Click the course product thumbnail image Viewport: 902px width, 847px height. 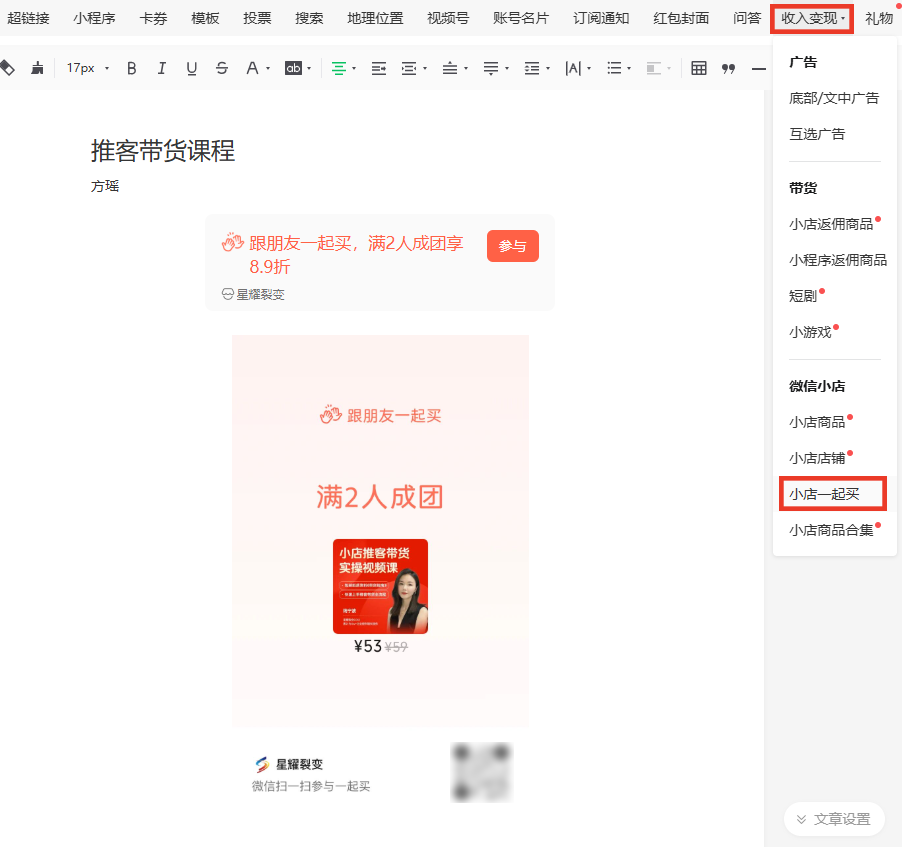point(380,586)
